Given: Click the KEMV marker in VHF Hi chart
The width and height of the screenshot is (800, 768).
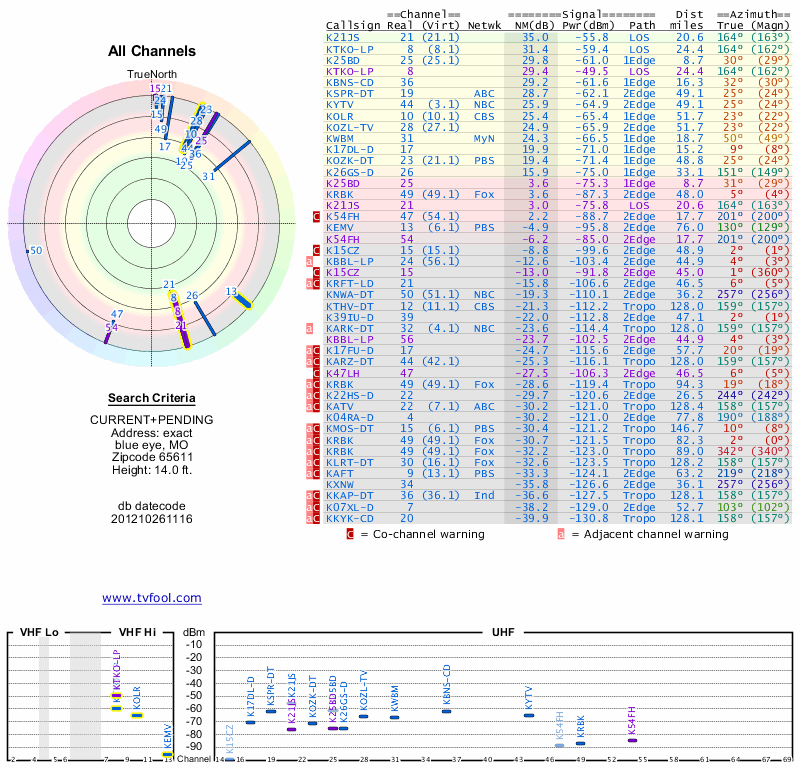Looking at the screenshot, I should click(x=168, y=753).
